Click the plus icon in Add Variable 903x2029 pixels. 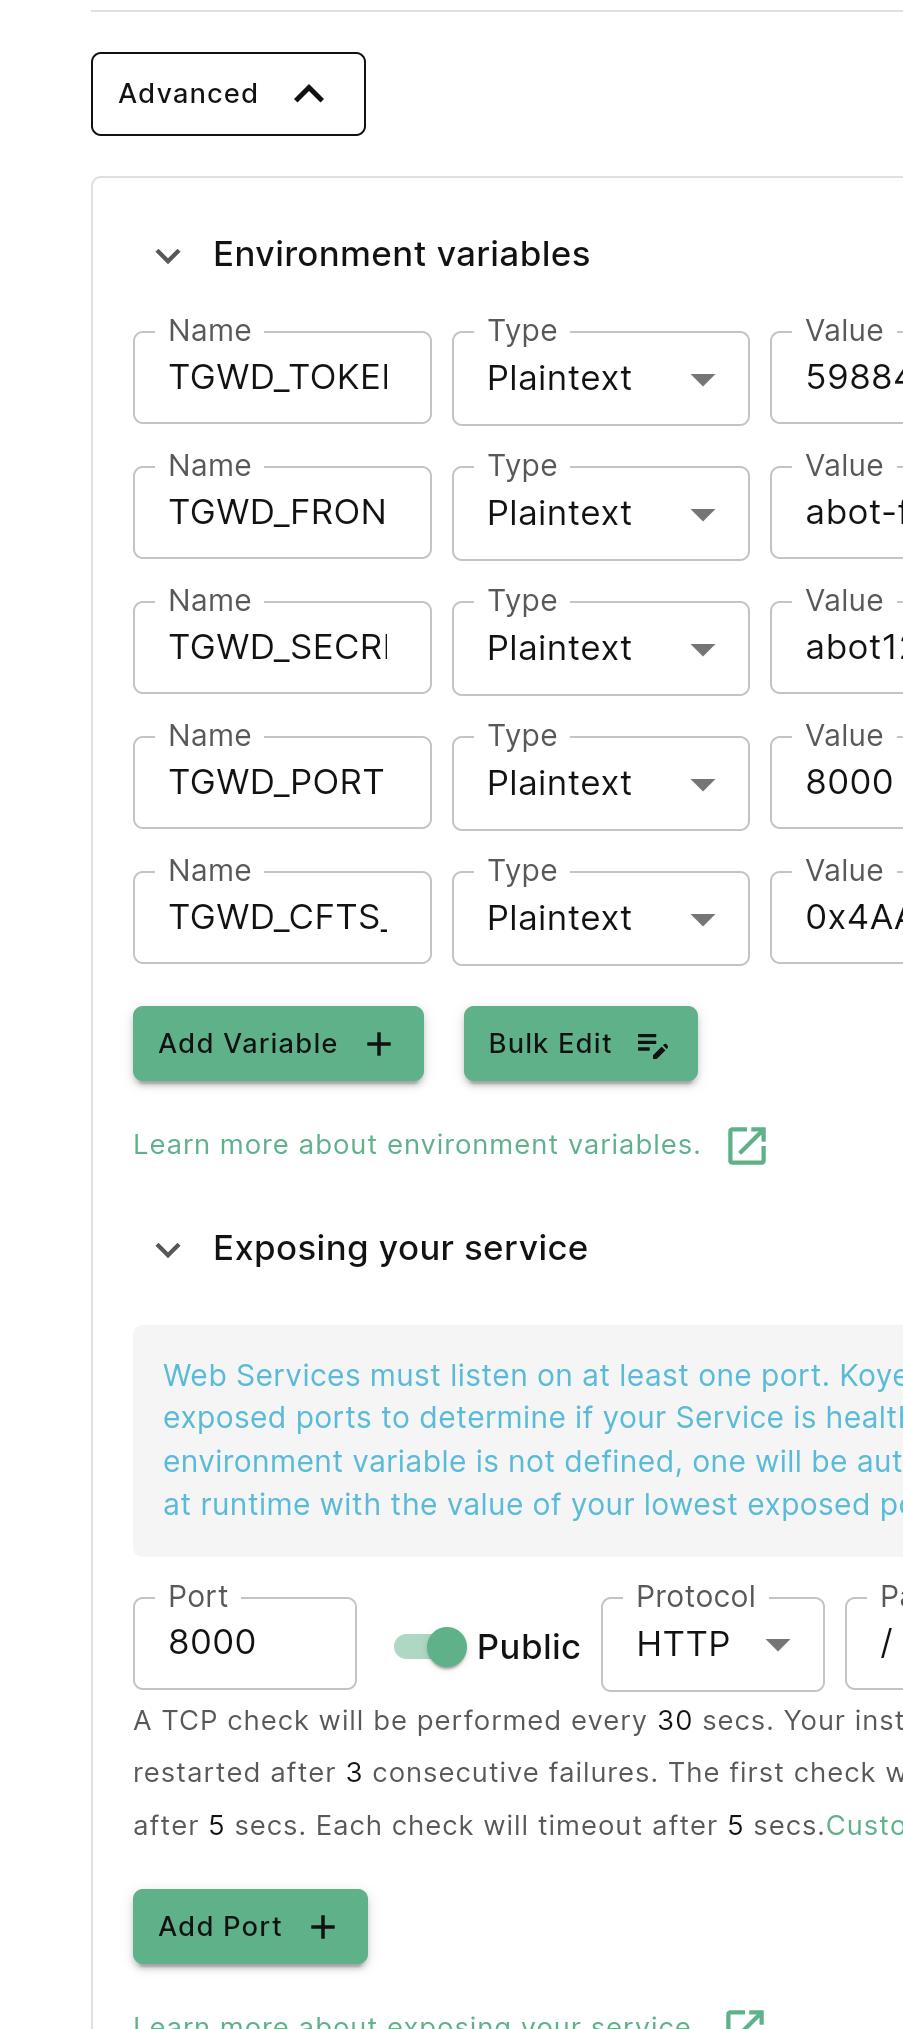click(379, 1044)
